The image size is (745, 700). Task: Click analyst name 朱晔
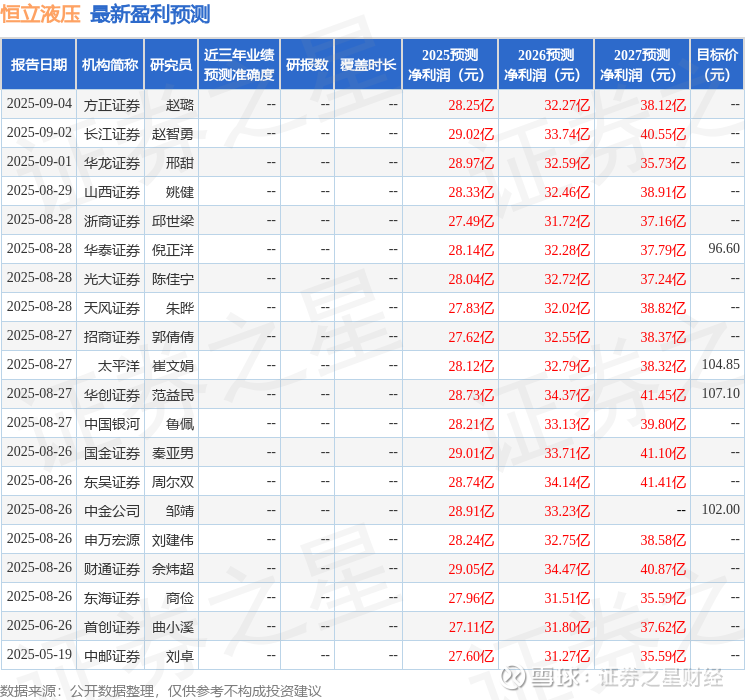(x=180, y=308)
